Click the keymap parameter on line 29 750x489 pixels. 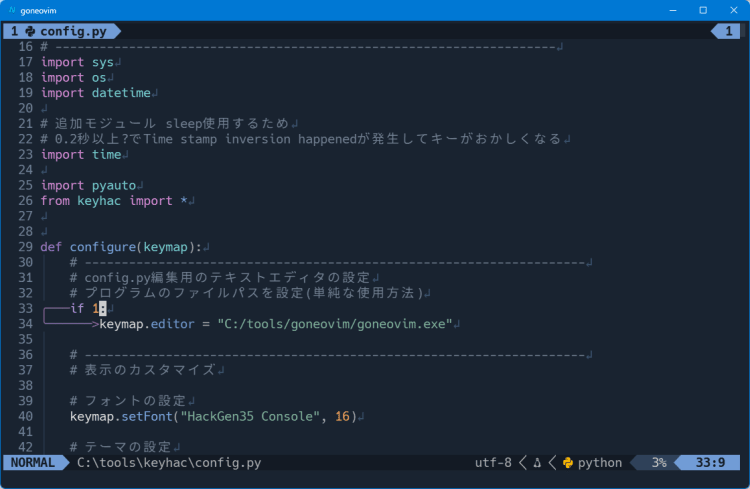coord(165,247)
